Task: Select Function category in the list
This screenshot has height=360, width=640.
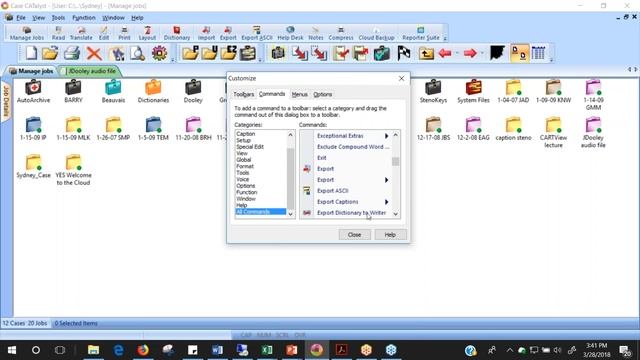Action: [247, 192]
